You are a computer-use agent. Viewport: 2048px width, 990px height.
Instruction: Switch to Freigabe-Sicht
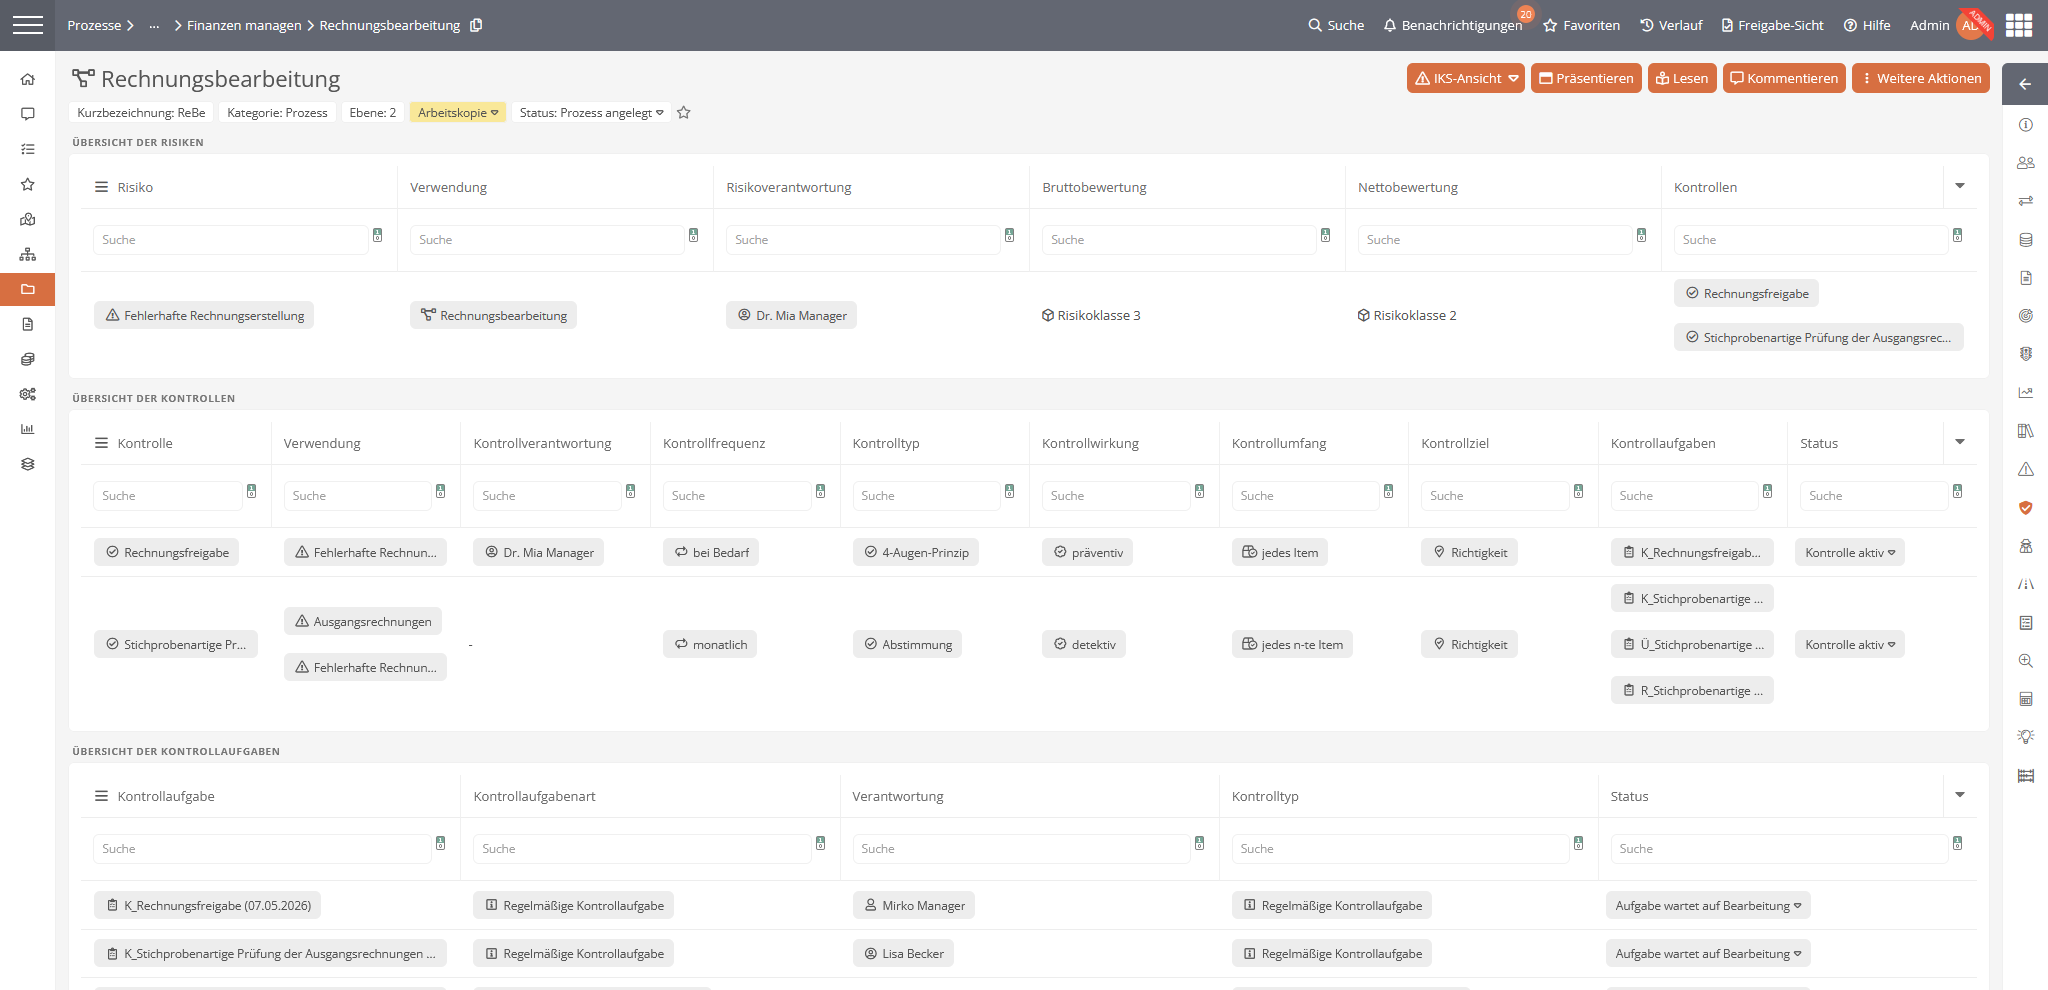tap(1772, 25)
